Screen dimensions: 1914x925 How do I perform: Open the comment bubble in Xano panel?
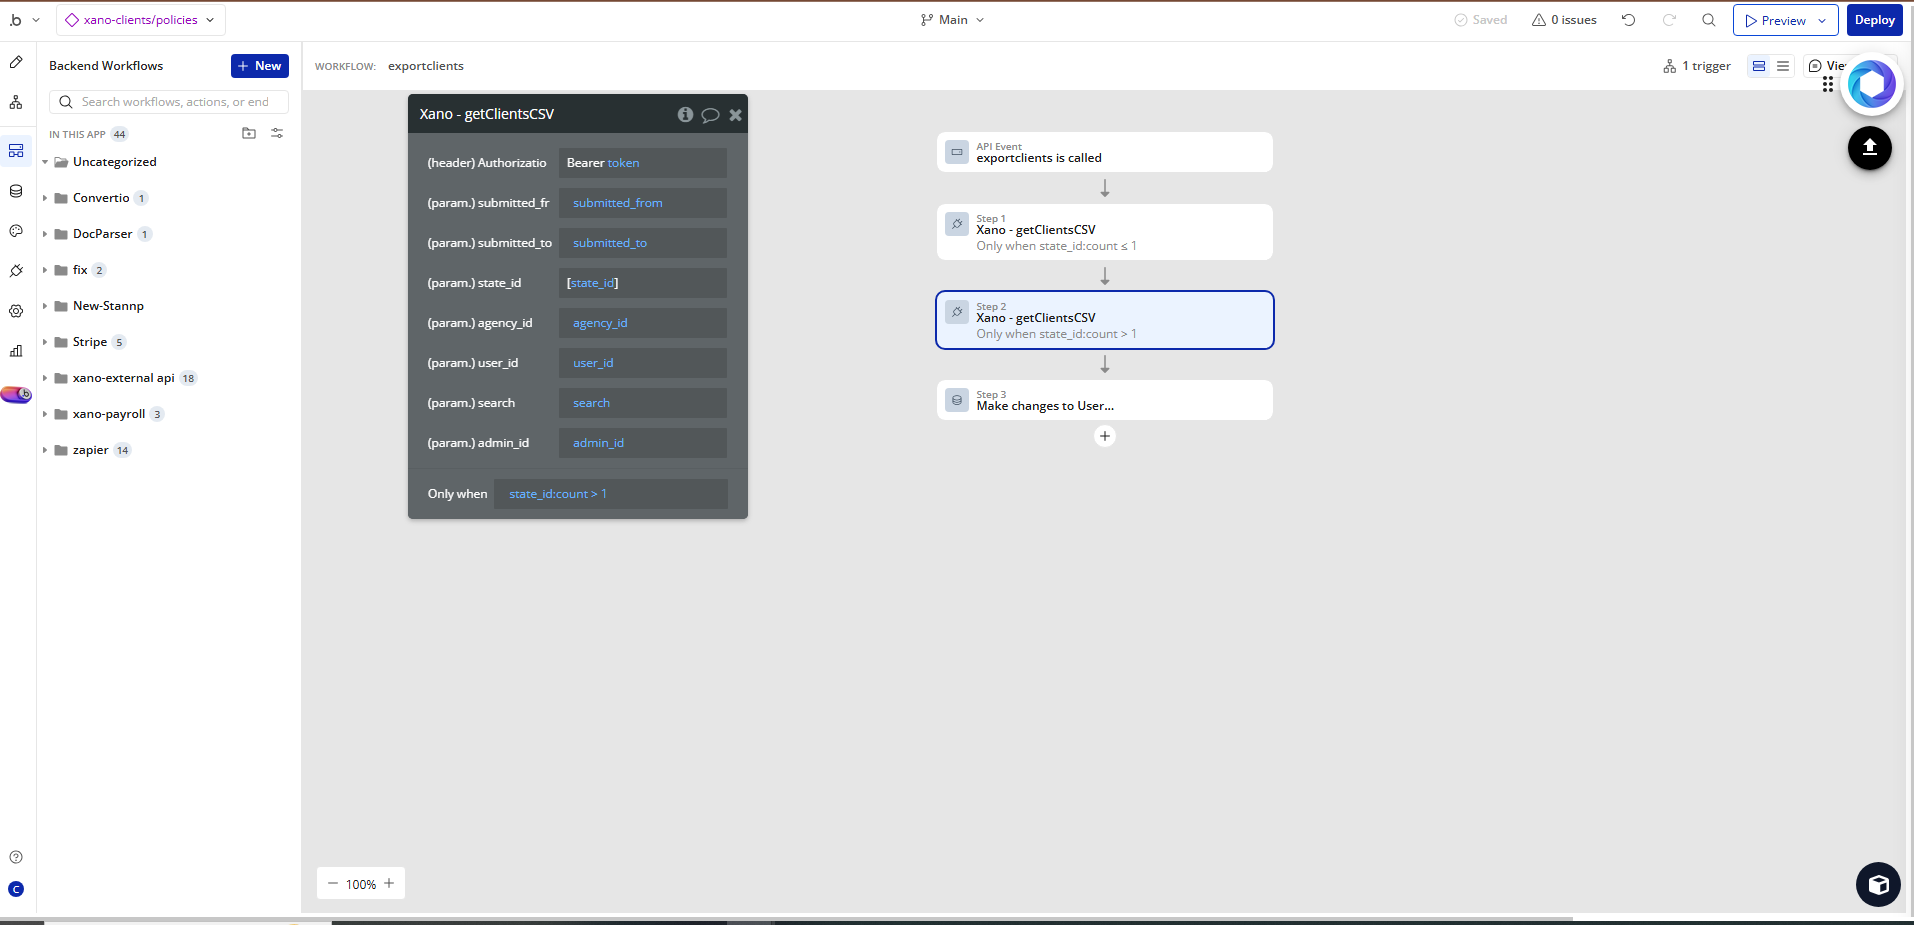pyautogui.click(x=710, y=115)
